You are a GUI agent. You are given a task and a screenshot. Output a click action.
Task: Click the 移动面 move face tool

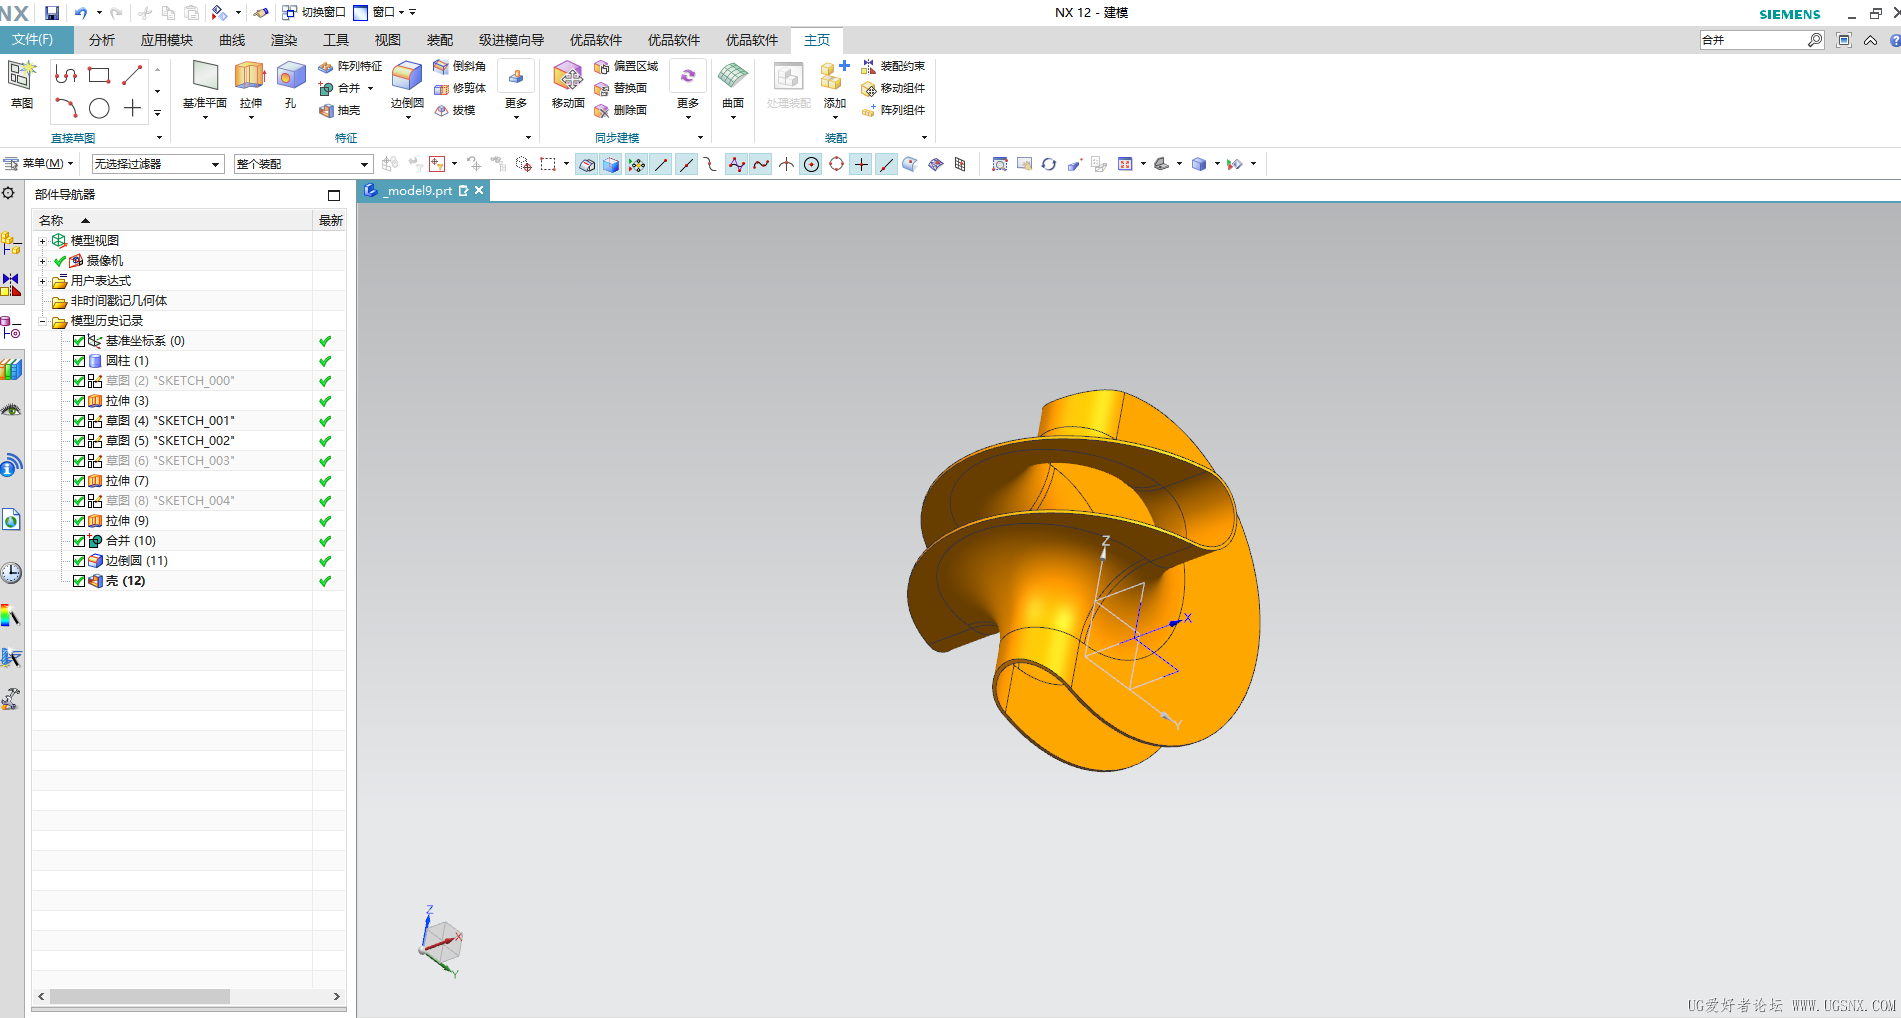(568, 85)
